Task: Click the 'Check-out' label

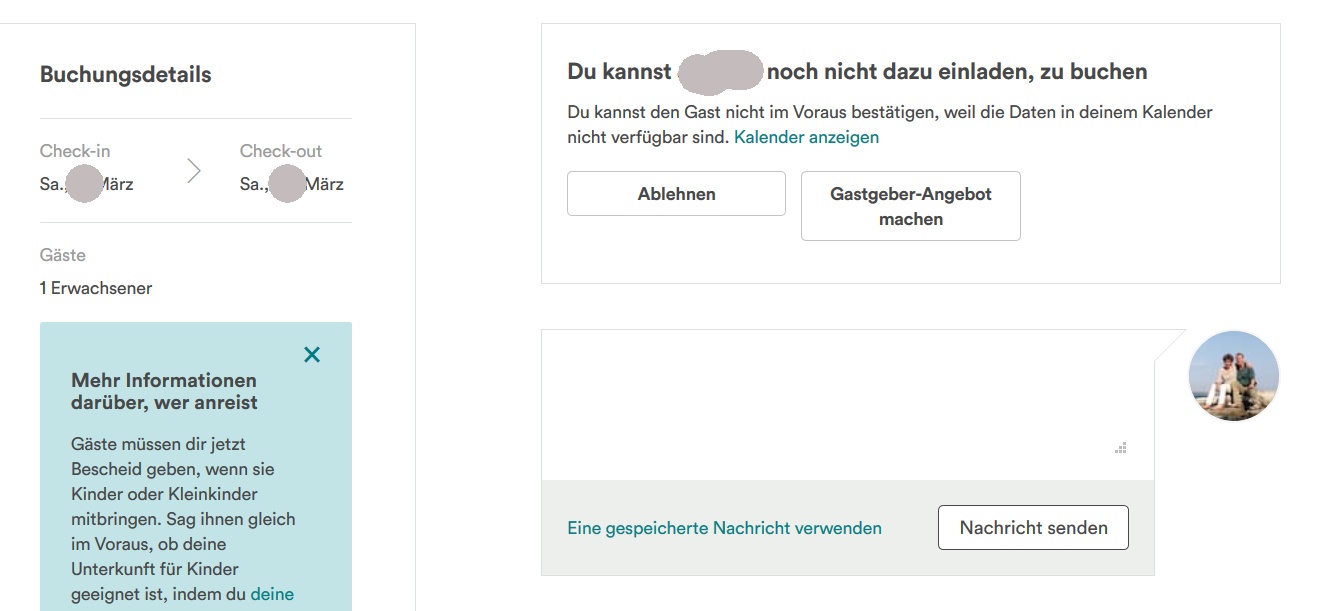Action: [281, 151]
